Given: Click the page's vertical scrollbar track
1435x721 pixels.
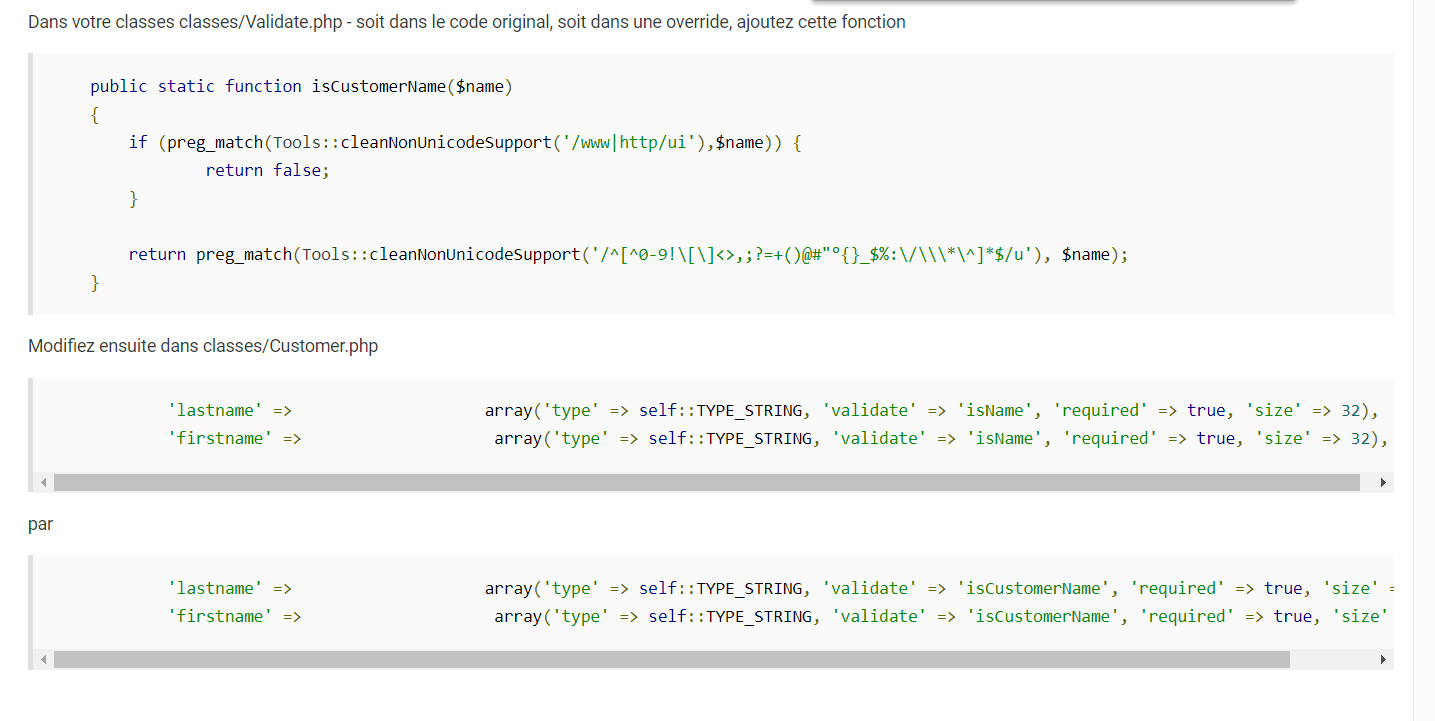Looking at the screenshot, I should coord(1424,360).
